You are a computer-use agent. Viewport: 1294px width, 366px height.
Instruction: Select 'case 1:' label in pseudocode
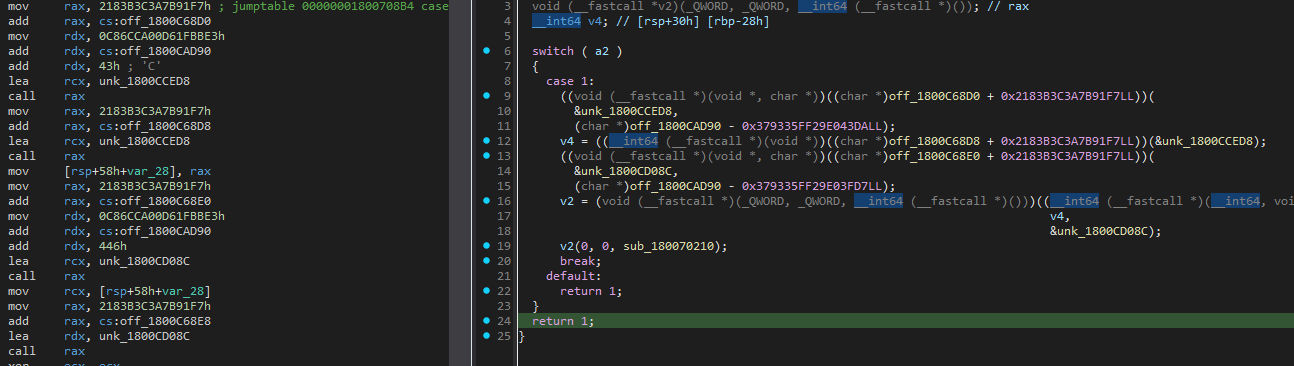(x=571, y=81)
